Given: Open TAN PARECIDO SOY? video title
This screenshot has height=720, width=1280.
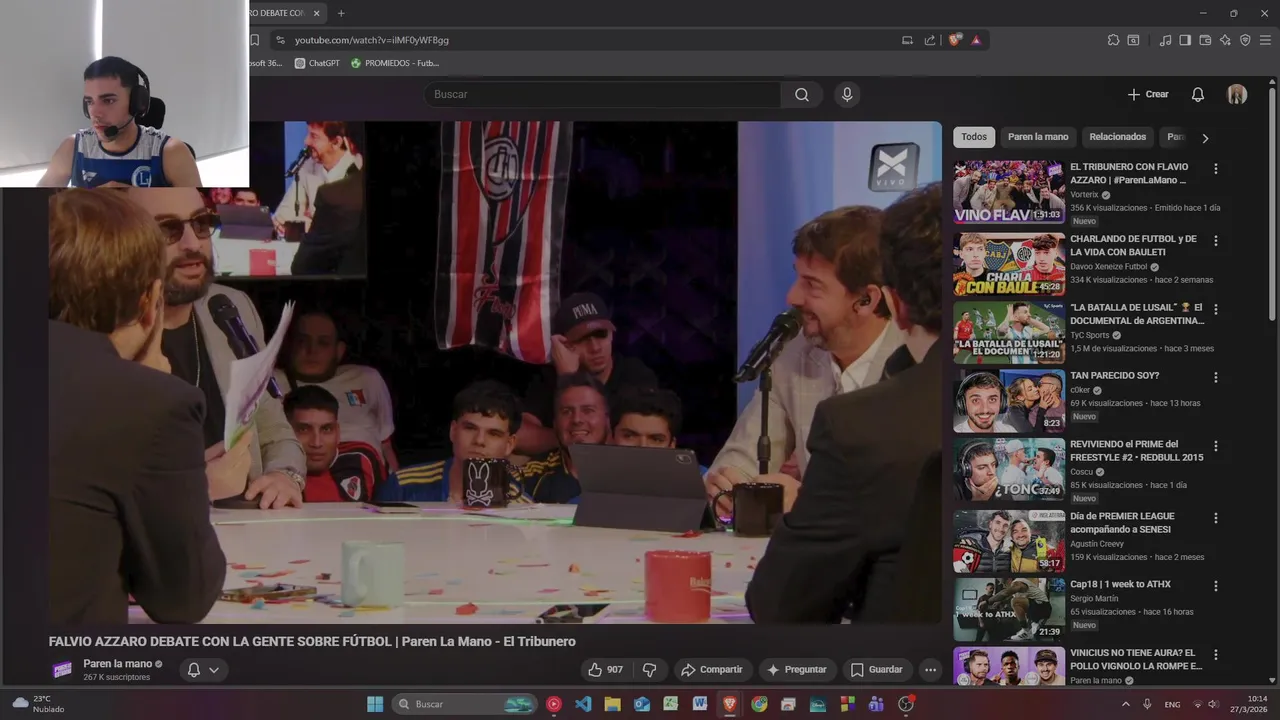Looking at the screenshot, I should [1114, 376].
